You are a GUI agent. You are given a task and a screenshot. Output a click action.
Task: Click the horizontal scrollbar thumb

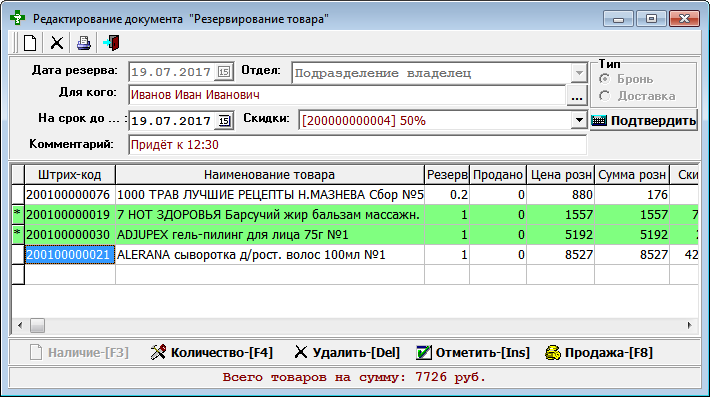[x=37, y=325]
